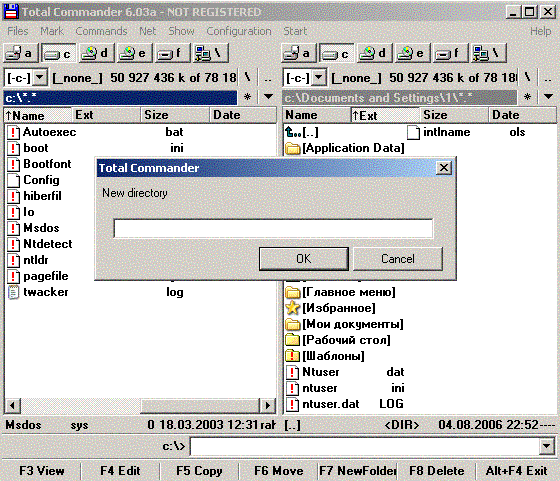560x481 pixels.
Task: Confirm new directory with OK
Action: coord(304,259)
